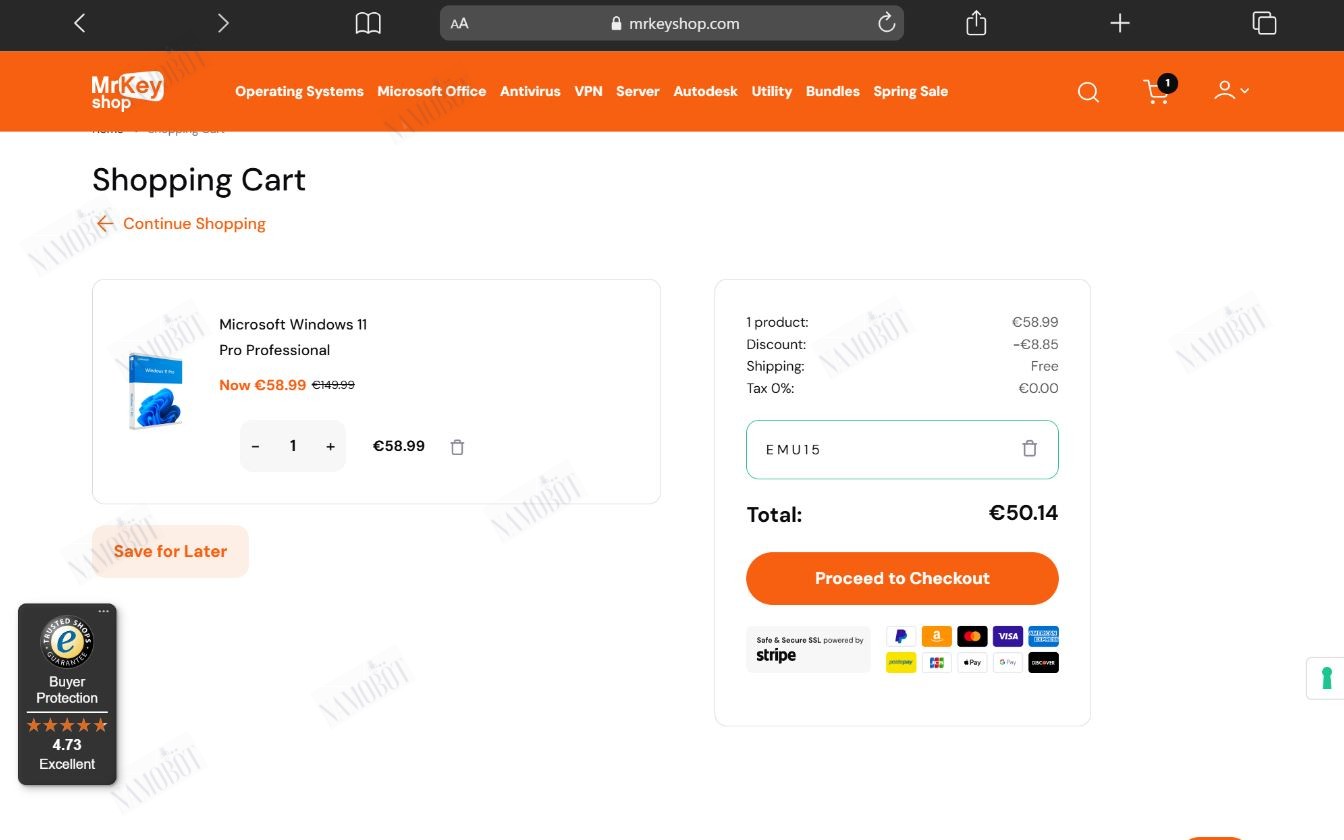Open the shopping cart icon

coord(1158,90)
